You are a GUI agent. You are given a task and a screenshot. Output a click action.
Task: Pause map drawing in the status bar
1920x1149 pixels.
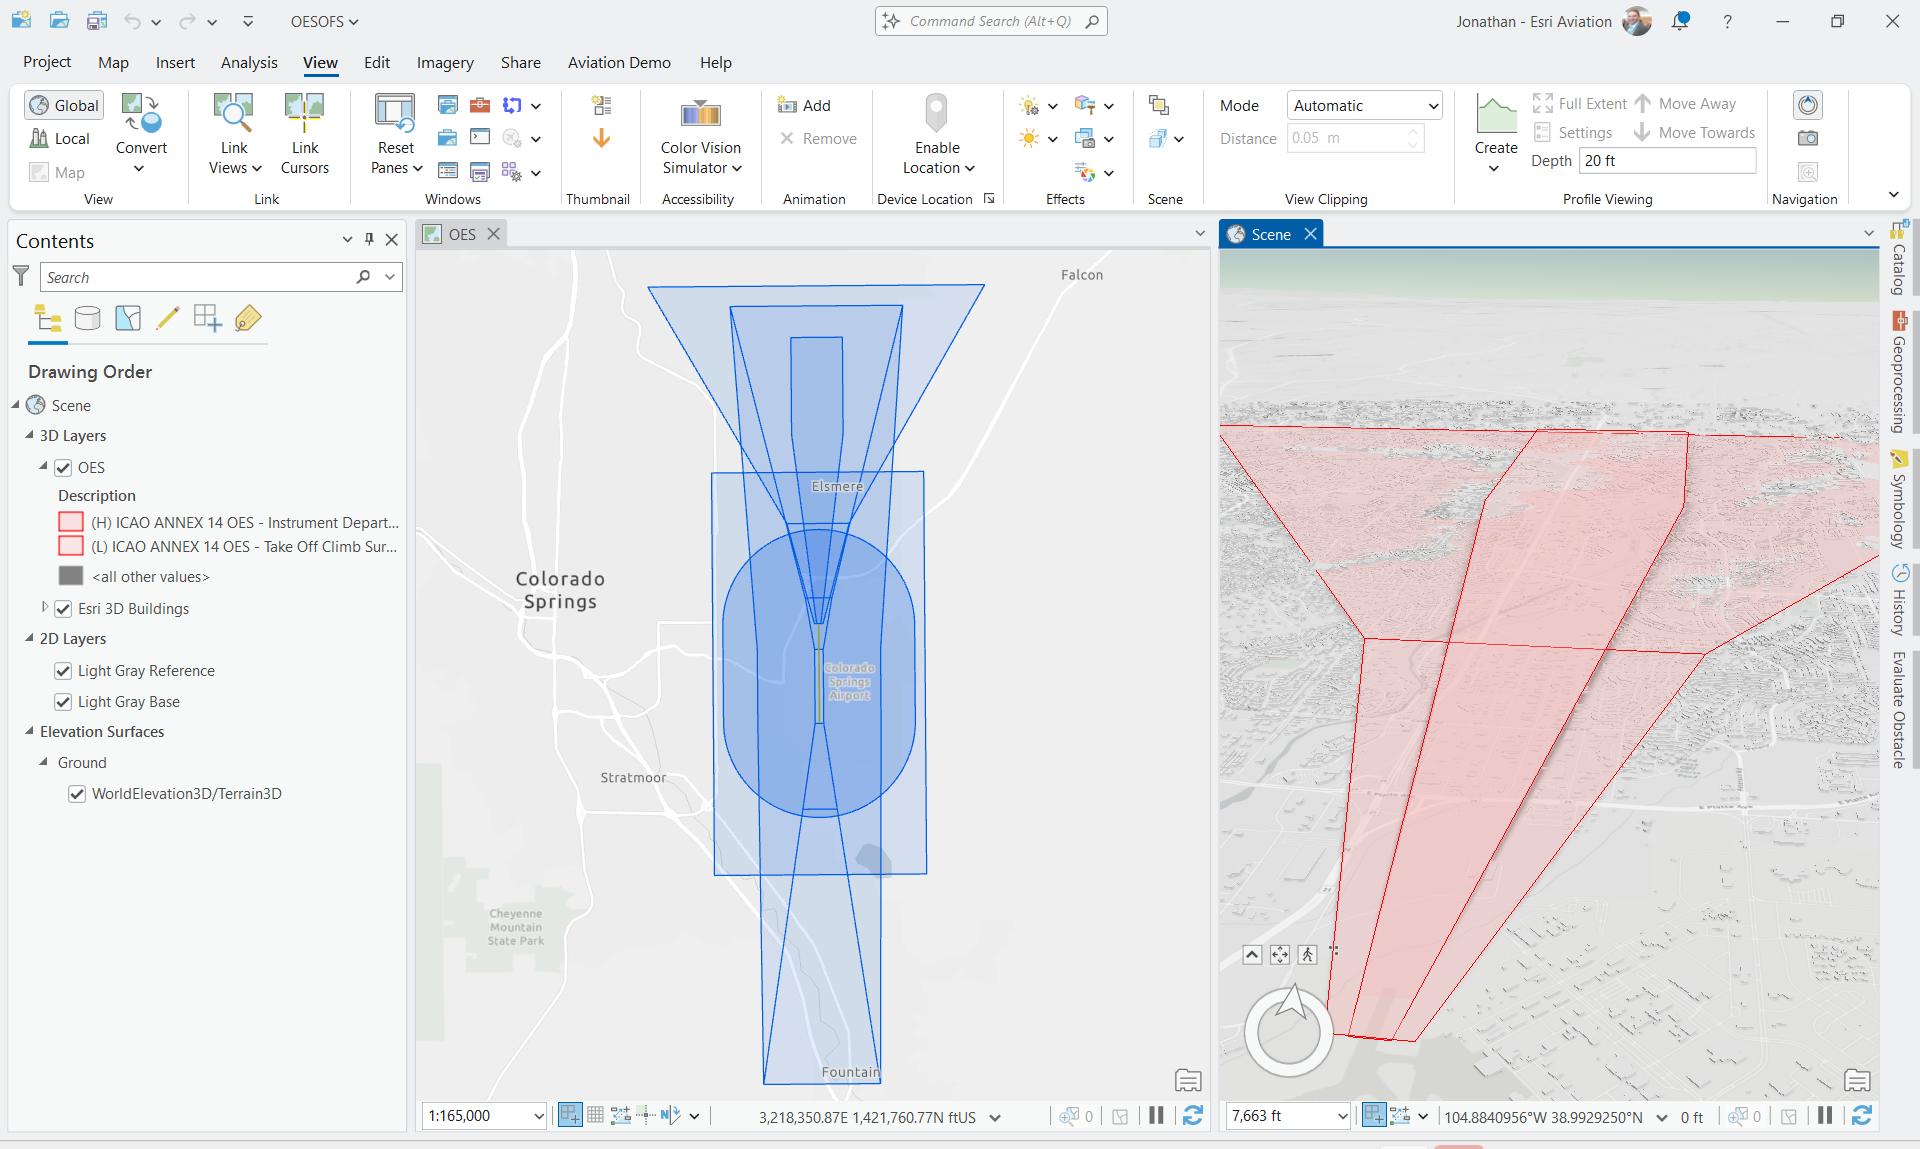[1156, 1116]
